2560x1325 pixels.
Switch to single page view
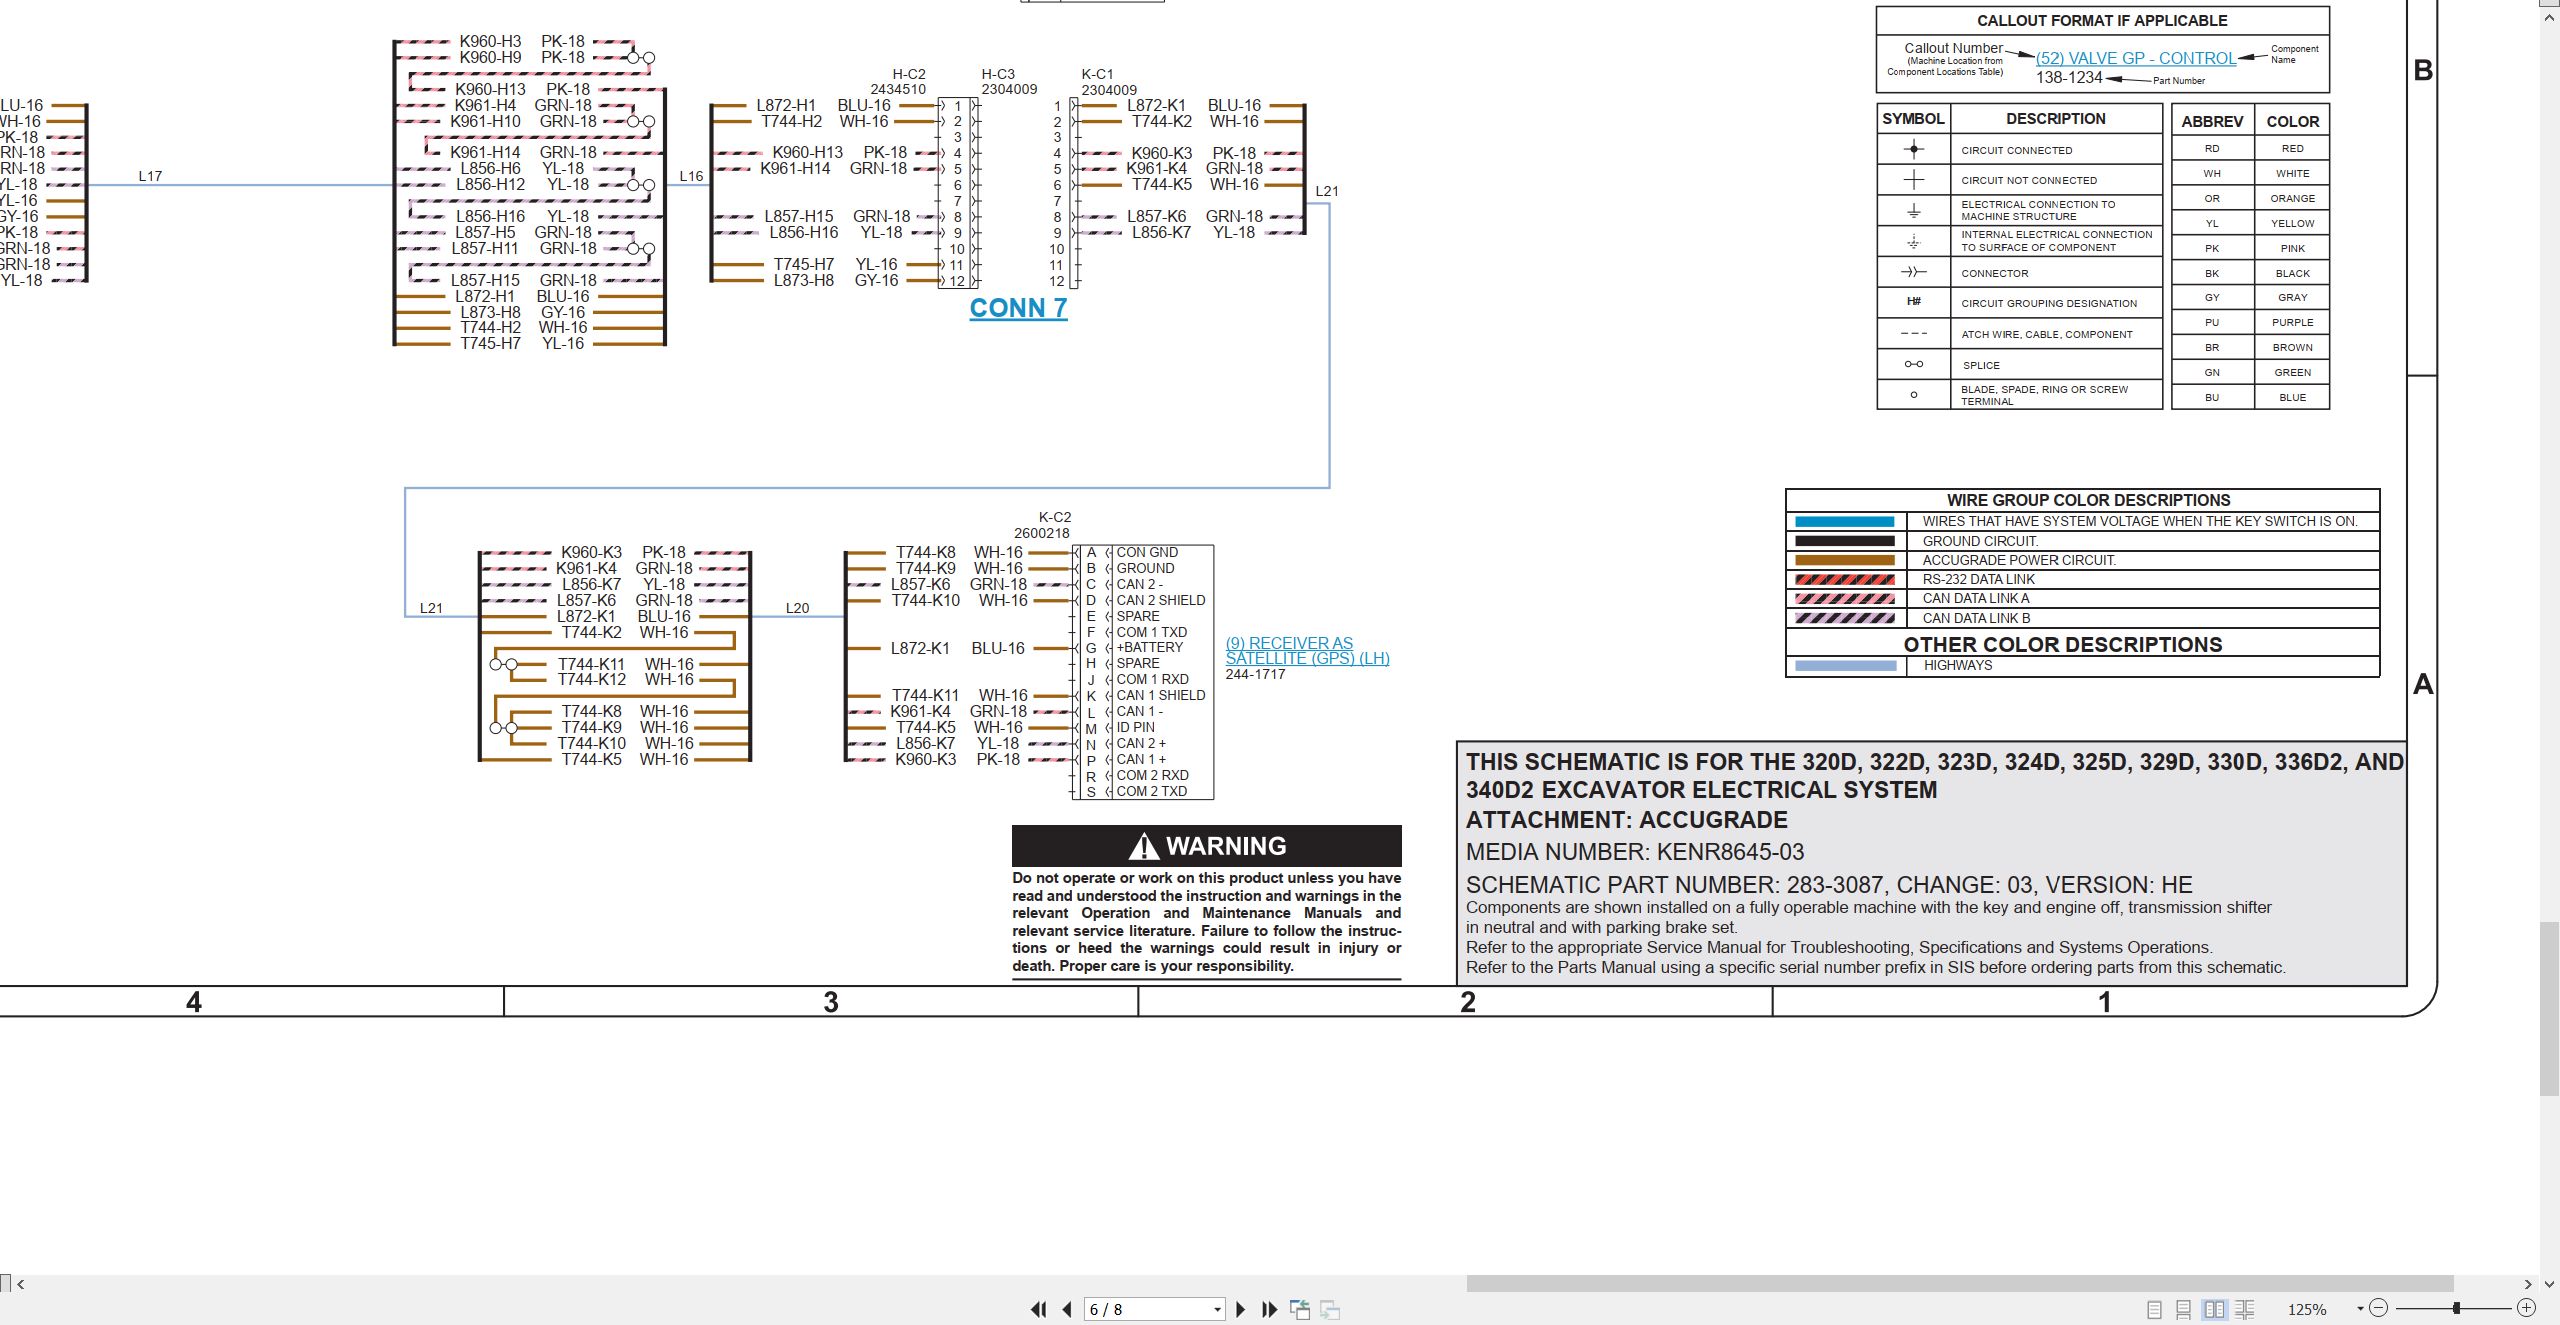[x=2154, y=1309]
